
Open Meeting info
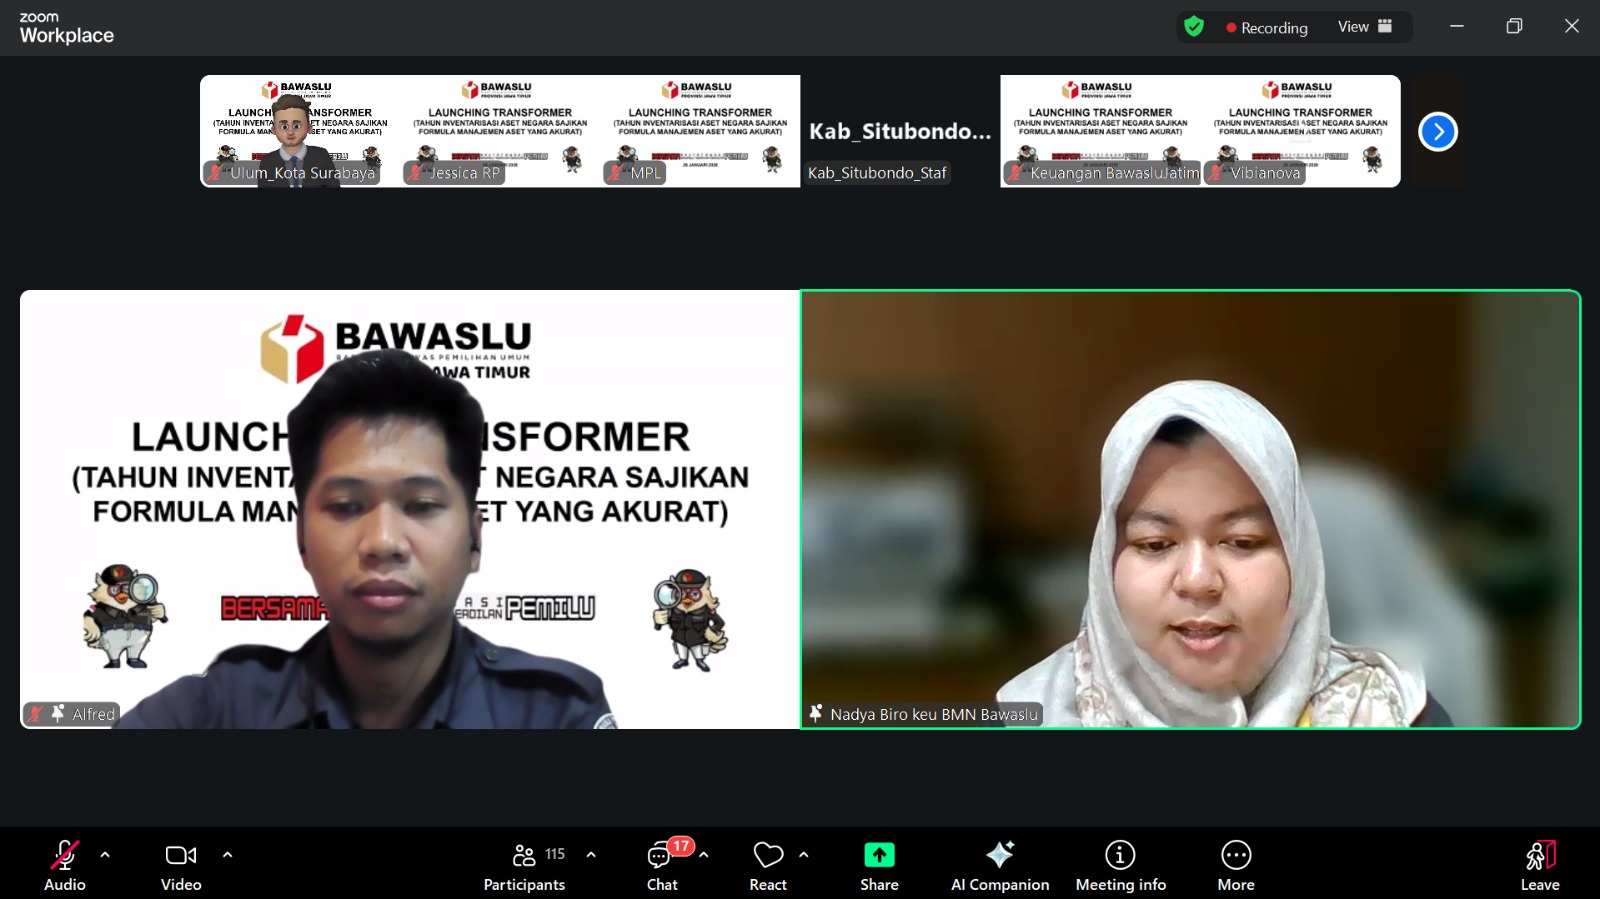pyautogui.click(x=1120, y=866)
